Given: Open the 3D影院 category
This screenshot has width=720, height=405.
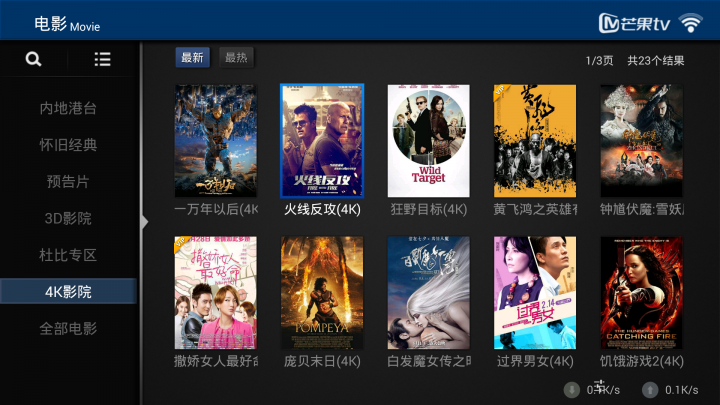Looking at the screenshot, I should (68, 219).
